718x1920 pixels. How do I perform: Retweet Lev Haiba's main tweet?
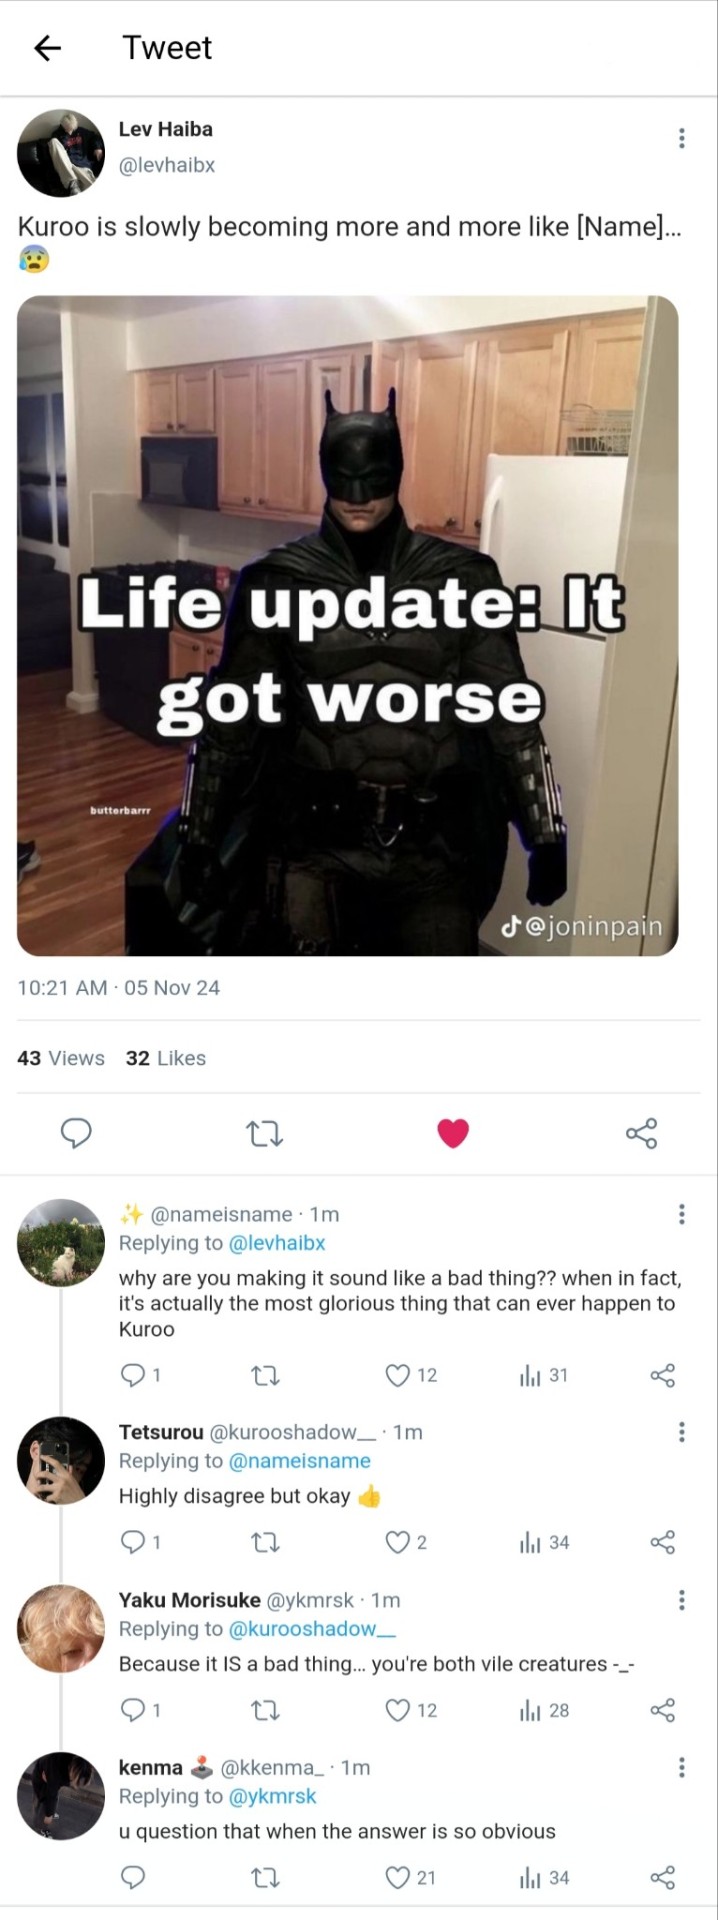click(x=265, y=1133)
